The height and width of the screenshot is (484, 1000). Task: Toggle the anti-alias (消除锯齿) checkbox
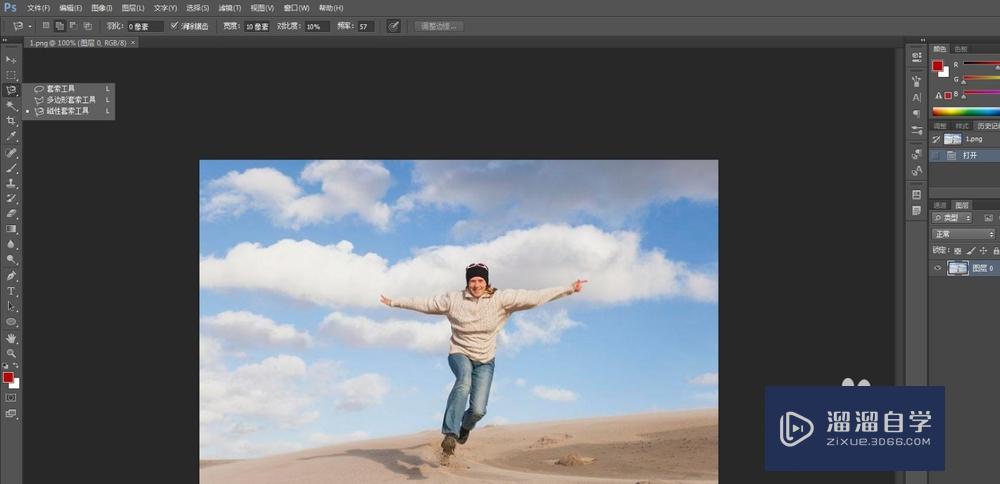pos(175,26)
